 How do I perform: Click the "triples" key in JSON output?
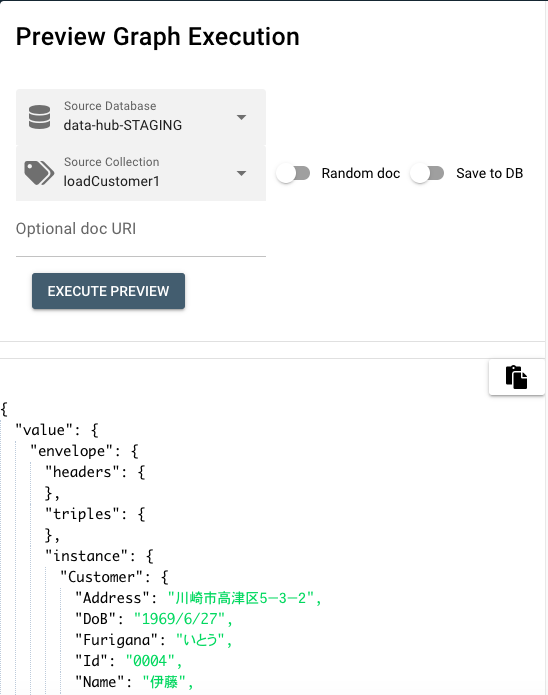coord(82,514)
